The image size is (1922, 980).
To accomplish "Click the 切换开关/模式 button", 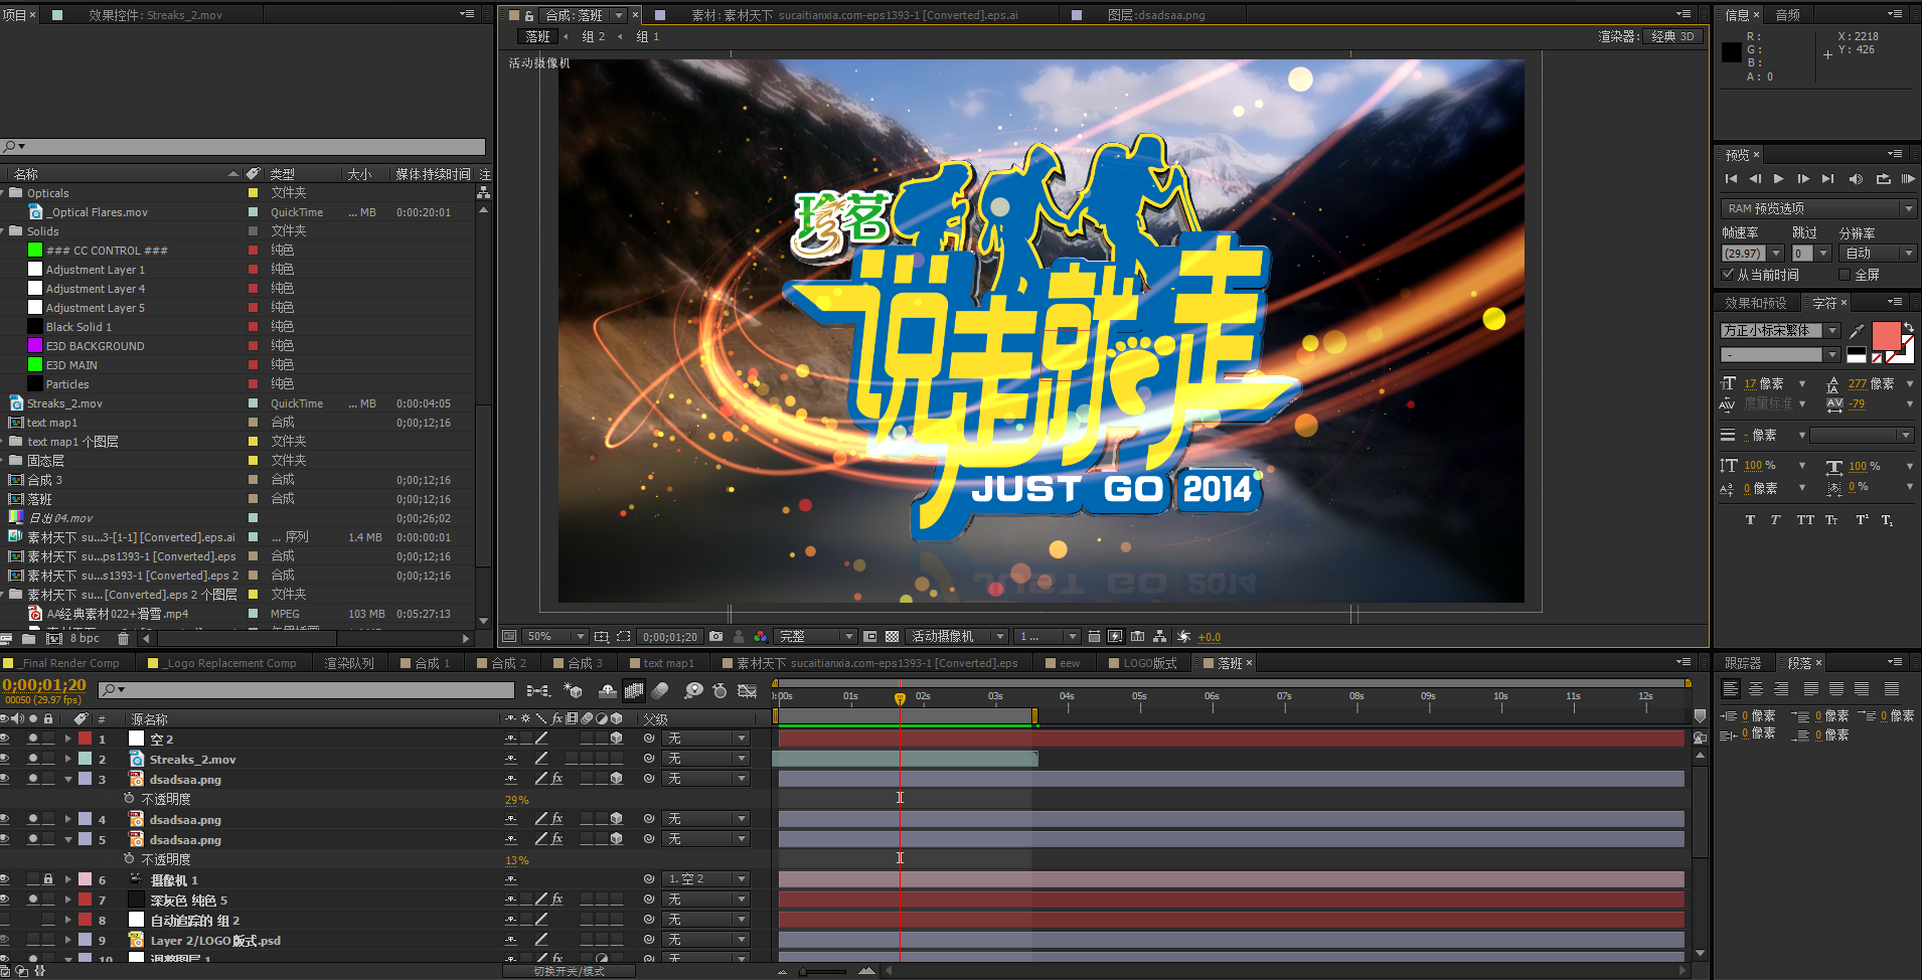I will (x=569, y=971).
